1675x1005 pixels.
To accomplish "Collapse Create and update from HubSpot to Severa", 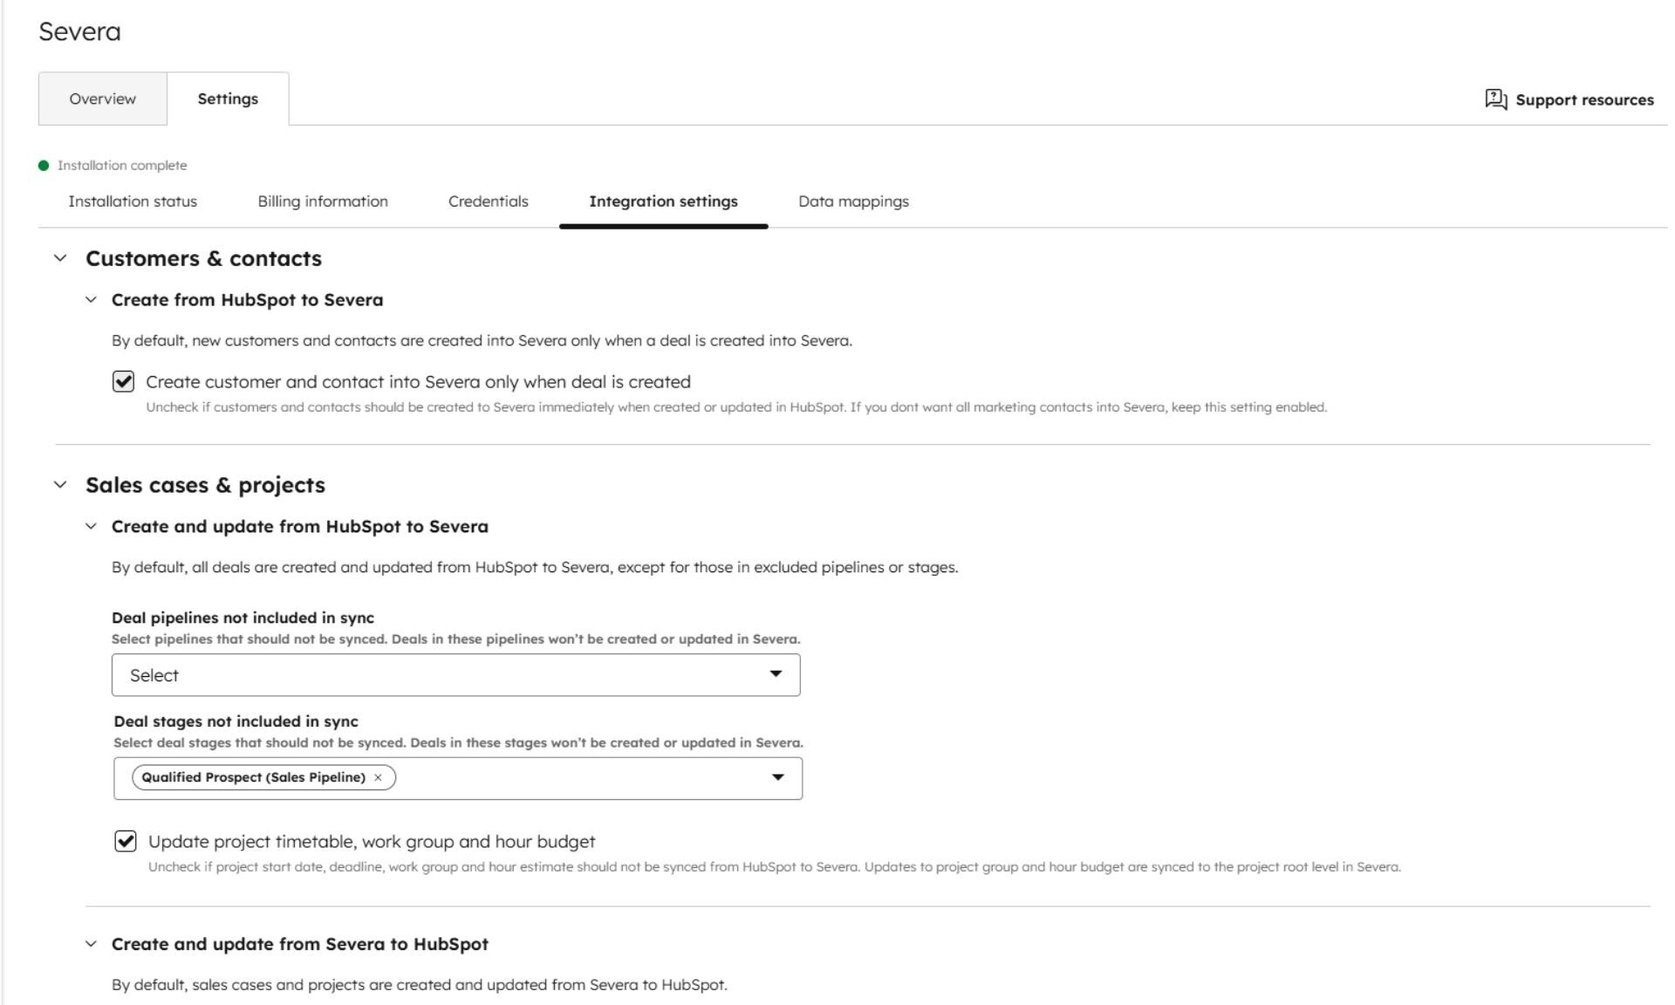I will (91, 526).
